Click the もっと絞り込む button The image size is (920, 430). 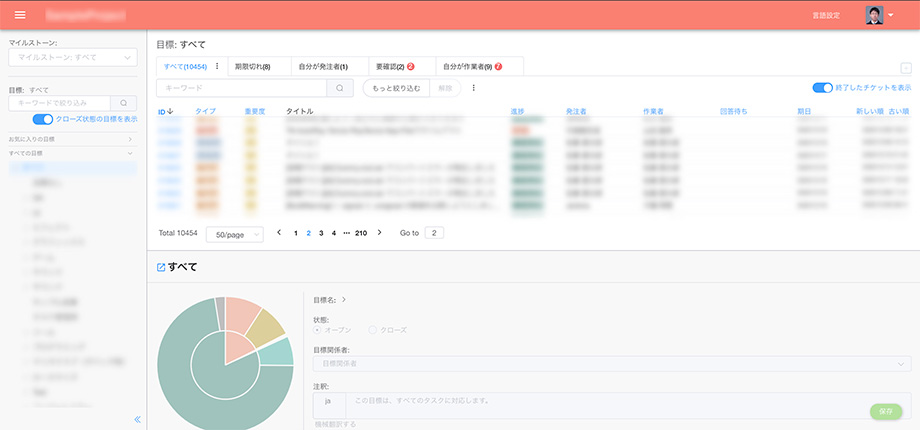[395, 88]
